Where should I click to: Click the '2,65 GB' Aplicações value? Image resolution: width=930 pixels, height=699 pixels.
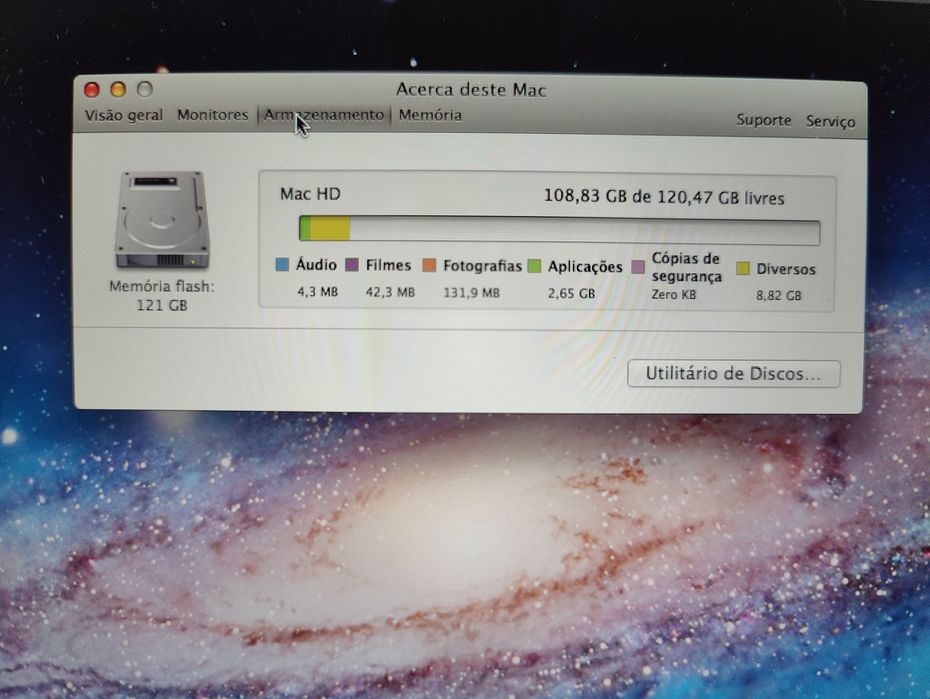(571, 293)
